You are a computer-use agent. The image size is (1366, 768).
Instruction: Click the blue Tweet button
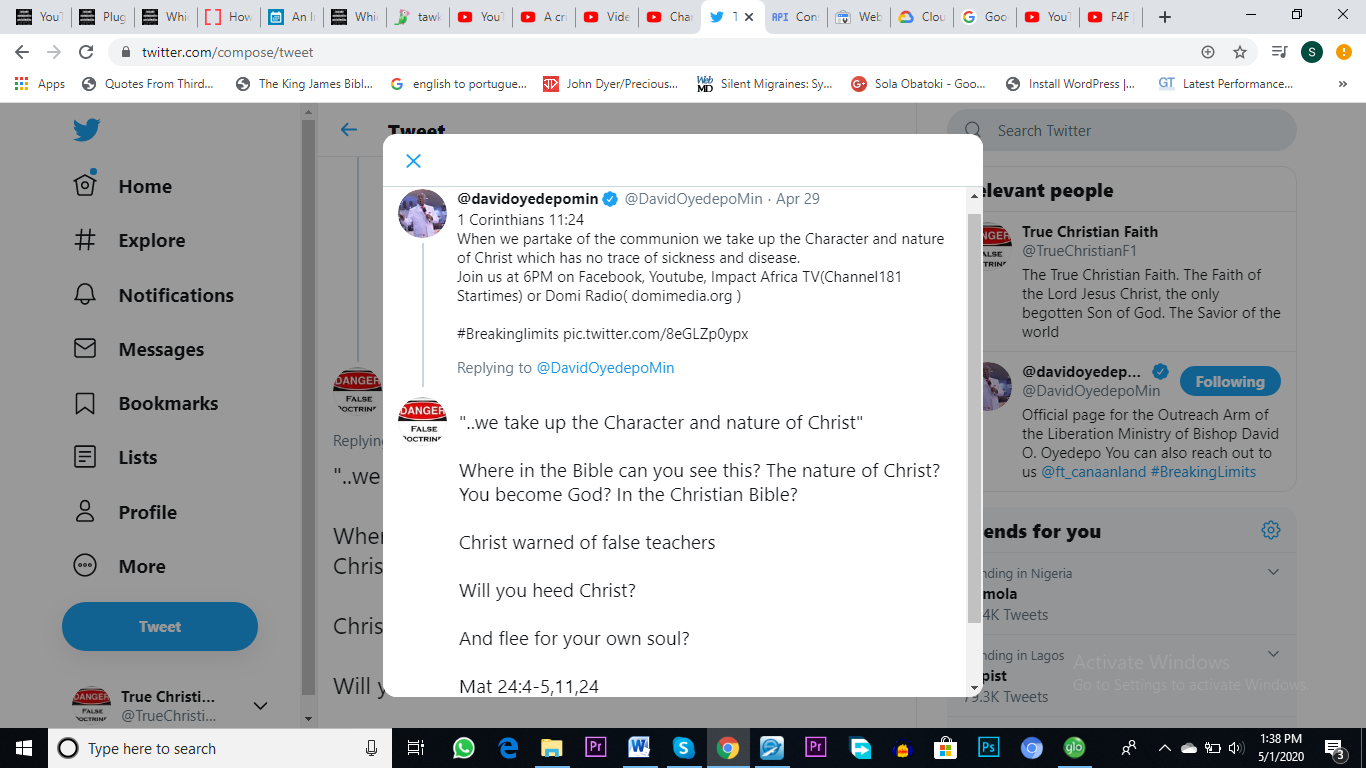[x=160, y=627]
